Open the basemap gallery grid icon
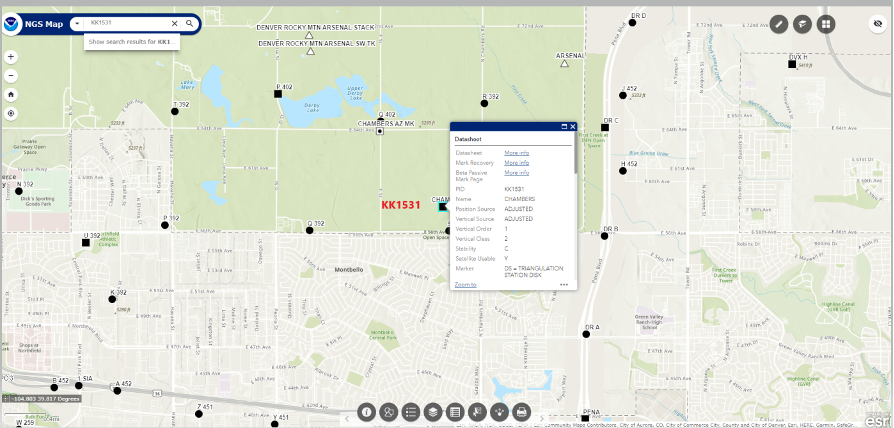The width and height of the screenshot is (894, 428). [x=825, y=23]
